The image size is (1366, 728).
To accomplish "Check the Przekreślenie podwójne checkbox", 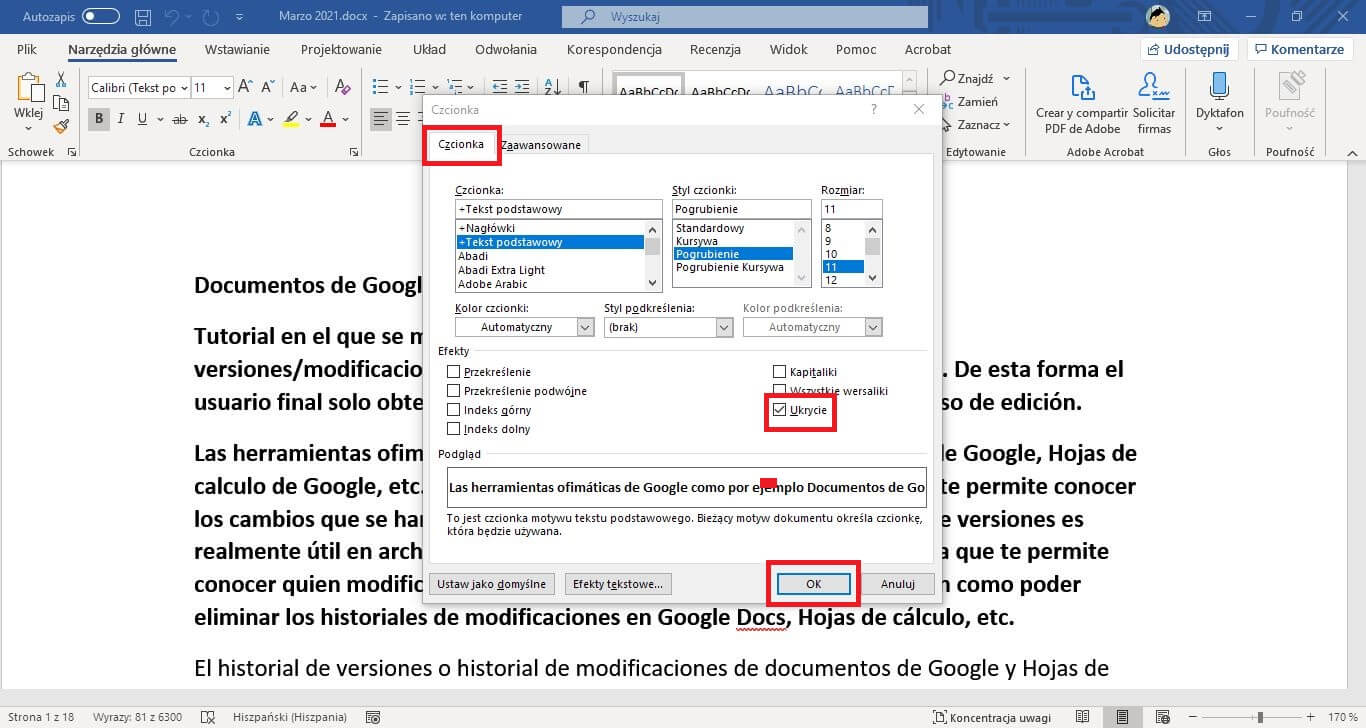I will [454, 391].
